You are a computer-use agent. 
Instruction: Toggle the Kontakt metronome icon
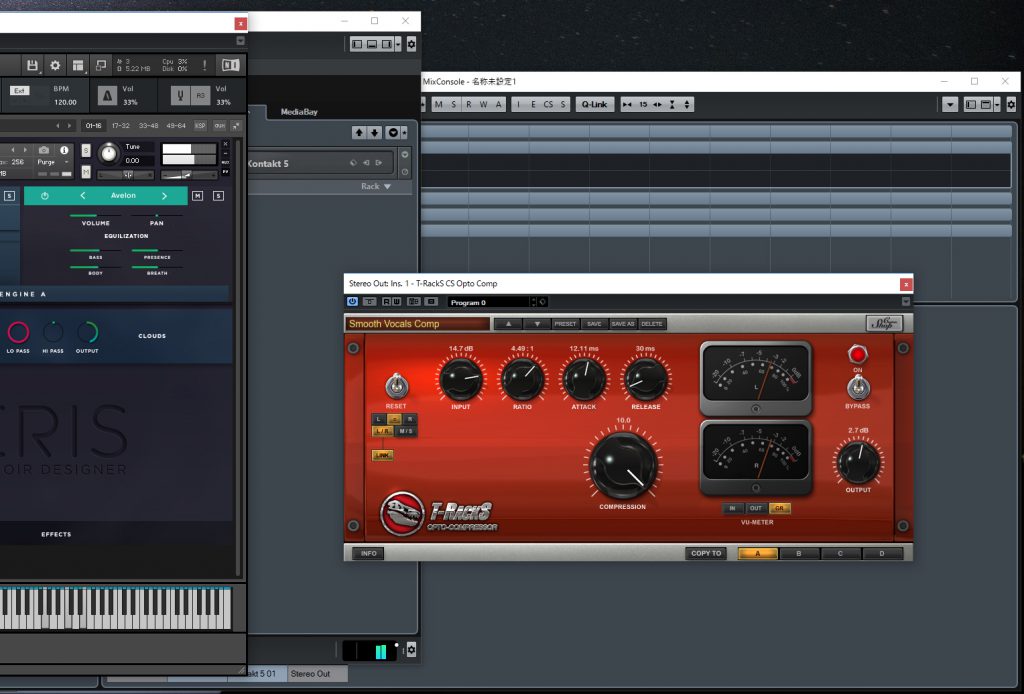click(x=107, y=96)
